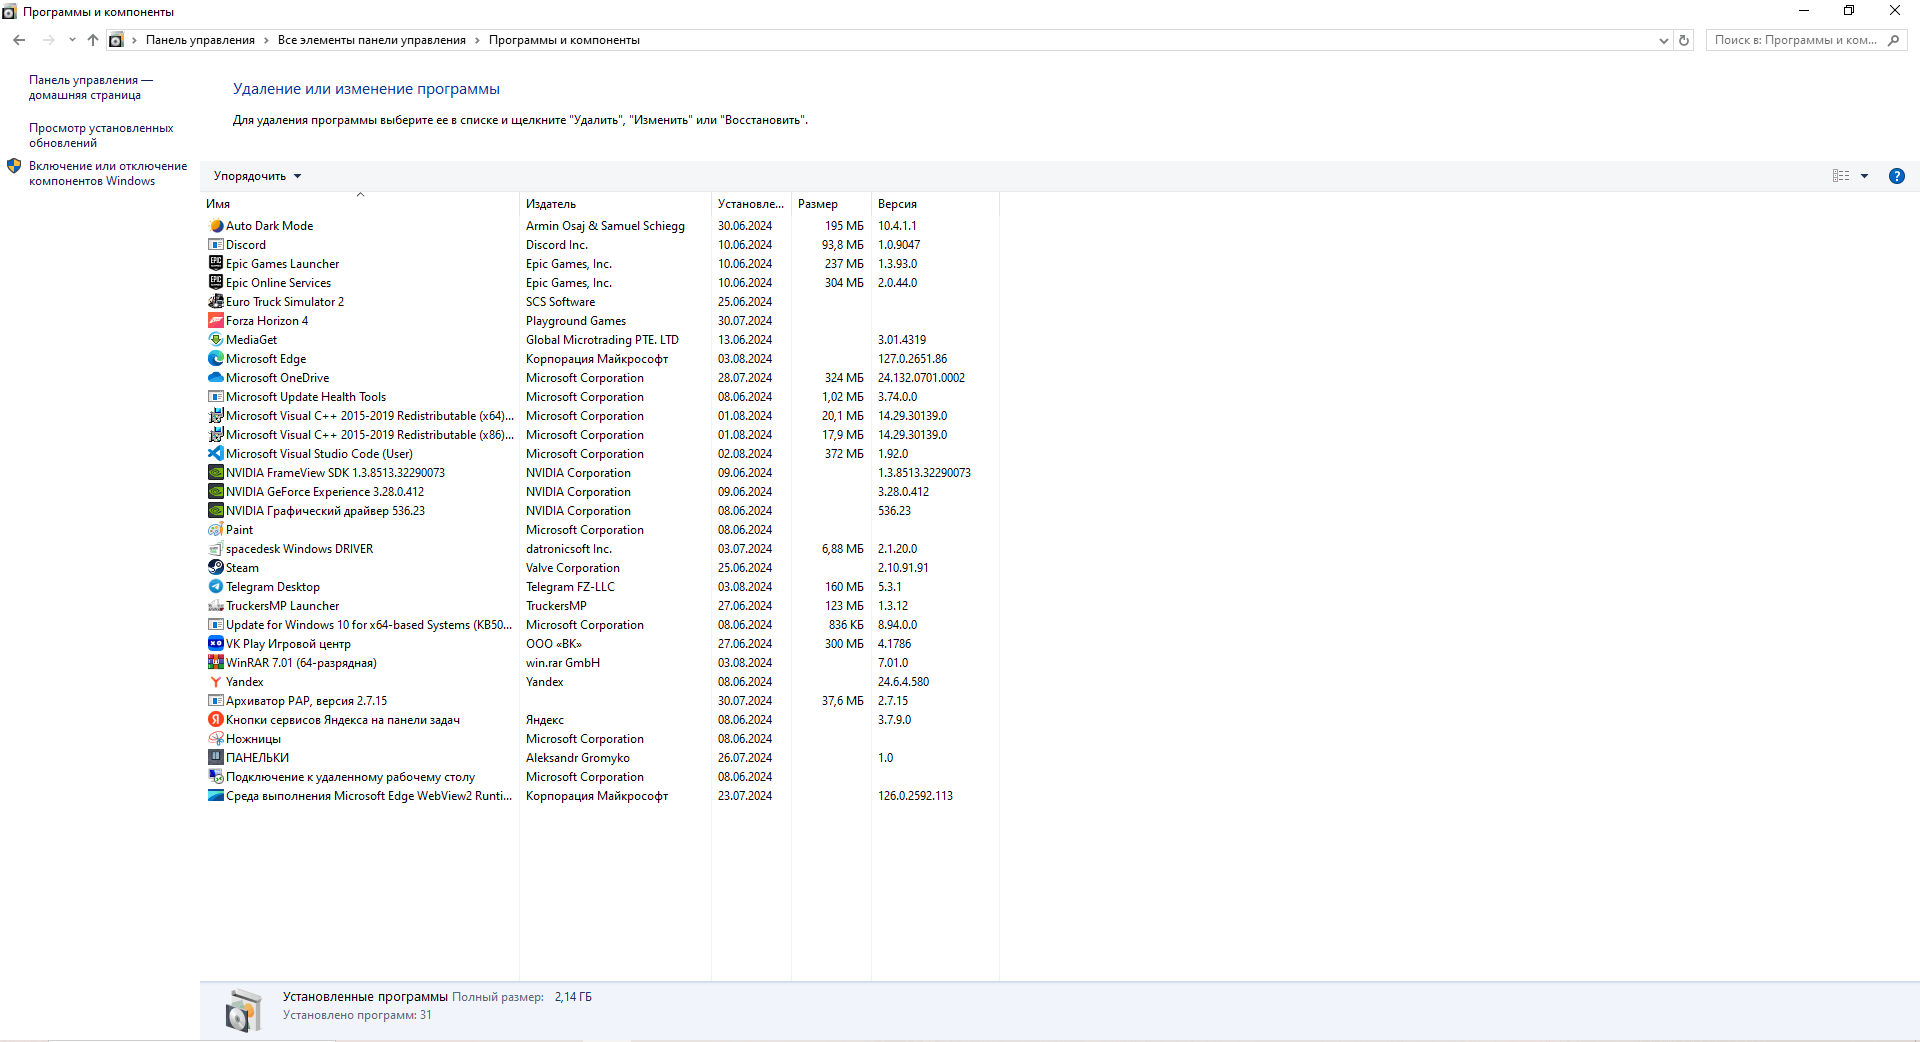The height and width of the screenshot is (1042, 1920).
Task: Sort list by Имя column
Action: [x=360, y=204]
